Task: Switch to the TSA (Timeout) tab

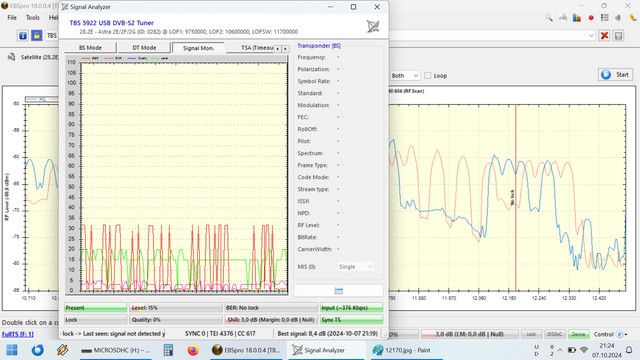Action: 250,48
